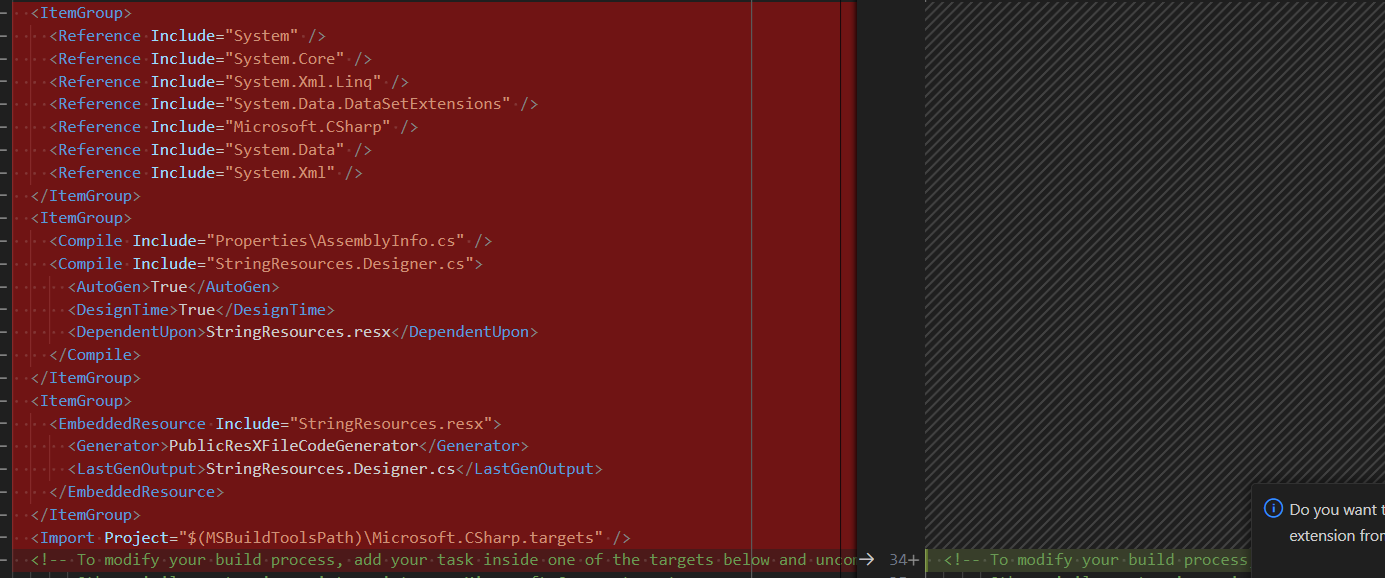Screen dimensions: 1385x578
Task: Select the Reference Include="System" line
Action: [x=188, y=36]
